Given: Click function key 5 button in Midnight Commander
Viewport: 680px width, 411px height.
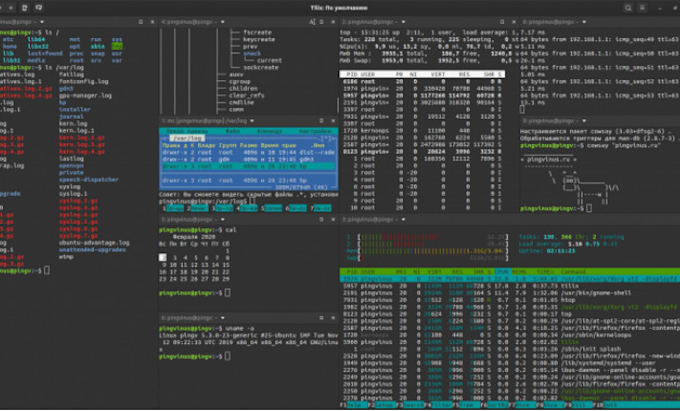Looking at the screenshot, I should pyautogui.click(x=273, y=209).
